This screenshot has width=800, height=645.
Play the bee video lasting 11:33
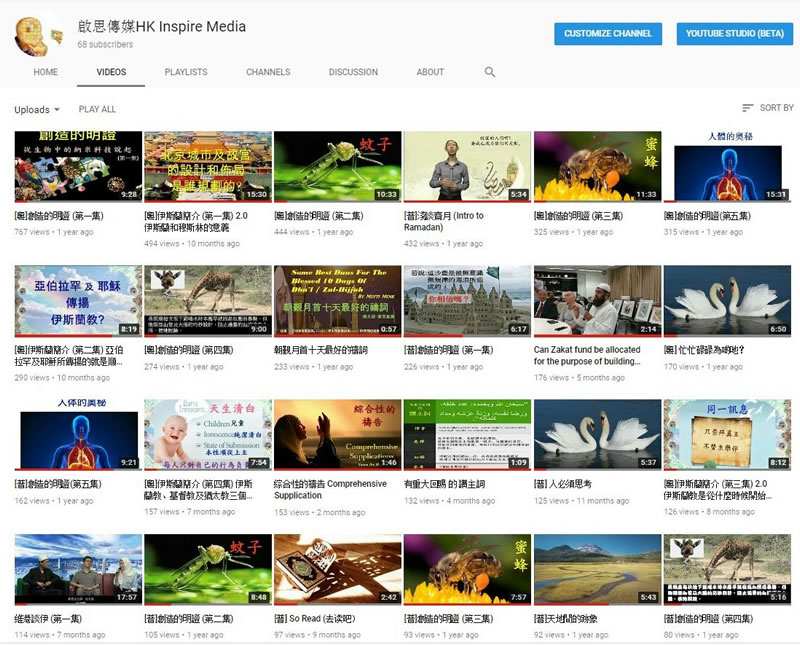(597, 167)
